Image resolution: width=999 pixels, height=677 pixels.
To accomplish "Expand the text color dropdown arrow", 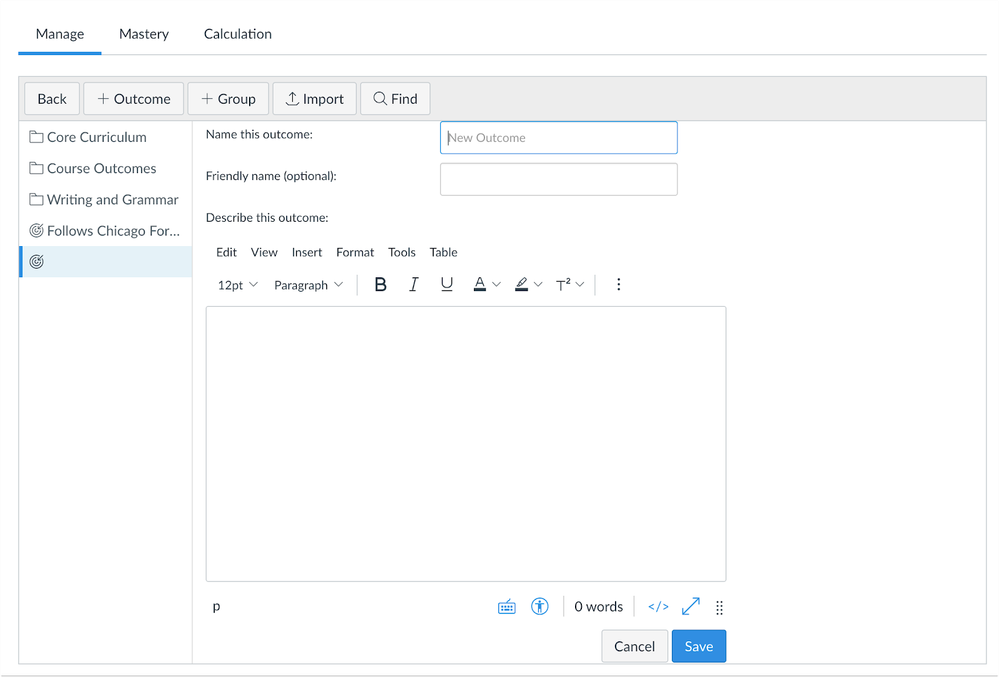I will point(497,285).
